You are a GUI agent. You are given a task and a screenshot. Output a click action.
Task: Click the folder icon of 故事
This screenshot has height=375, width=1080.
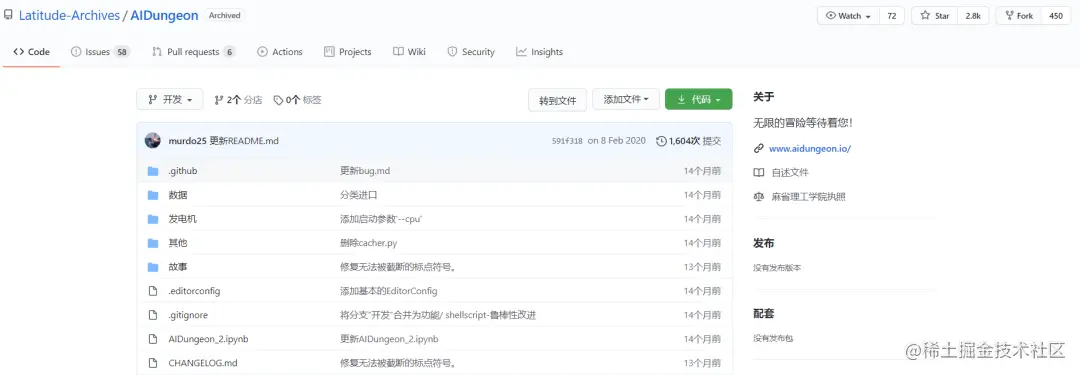pos(153,267)
